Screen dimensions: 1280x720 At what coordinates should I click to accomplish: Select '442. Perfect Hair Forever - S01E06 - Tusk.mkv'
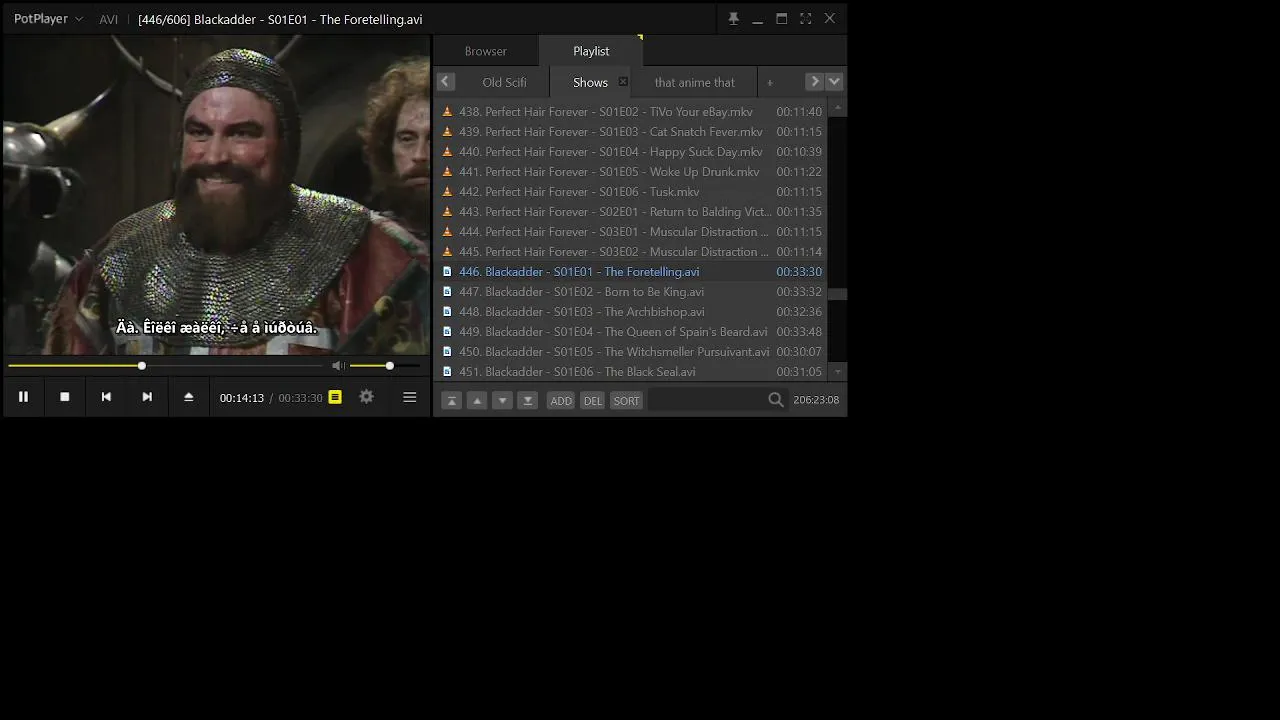(x=631, y=192)
